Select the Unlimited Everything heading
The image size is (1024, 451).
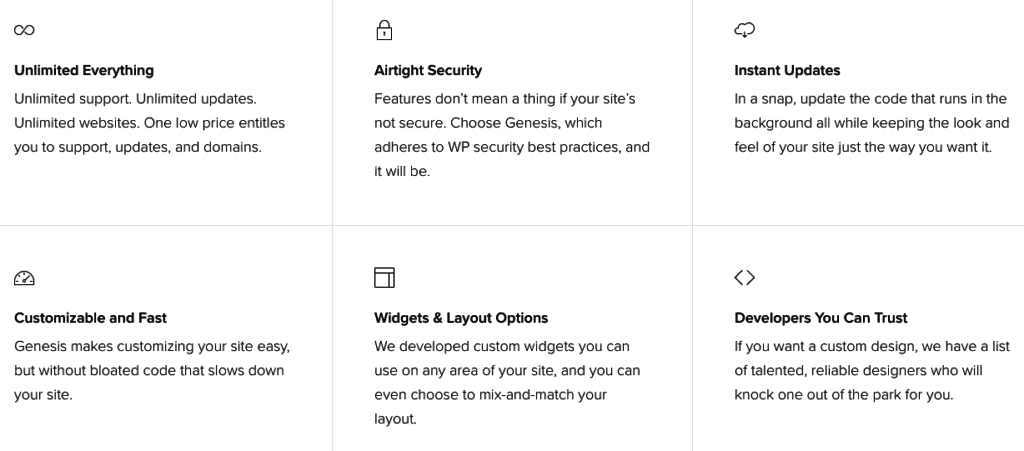84,70
